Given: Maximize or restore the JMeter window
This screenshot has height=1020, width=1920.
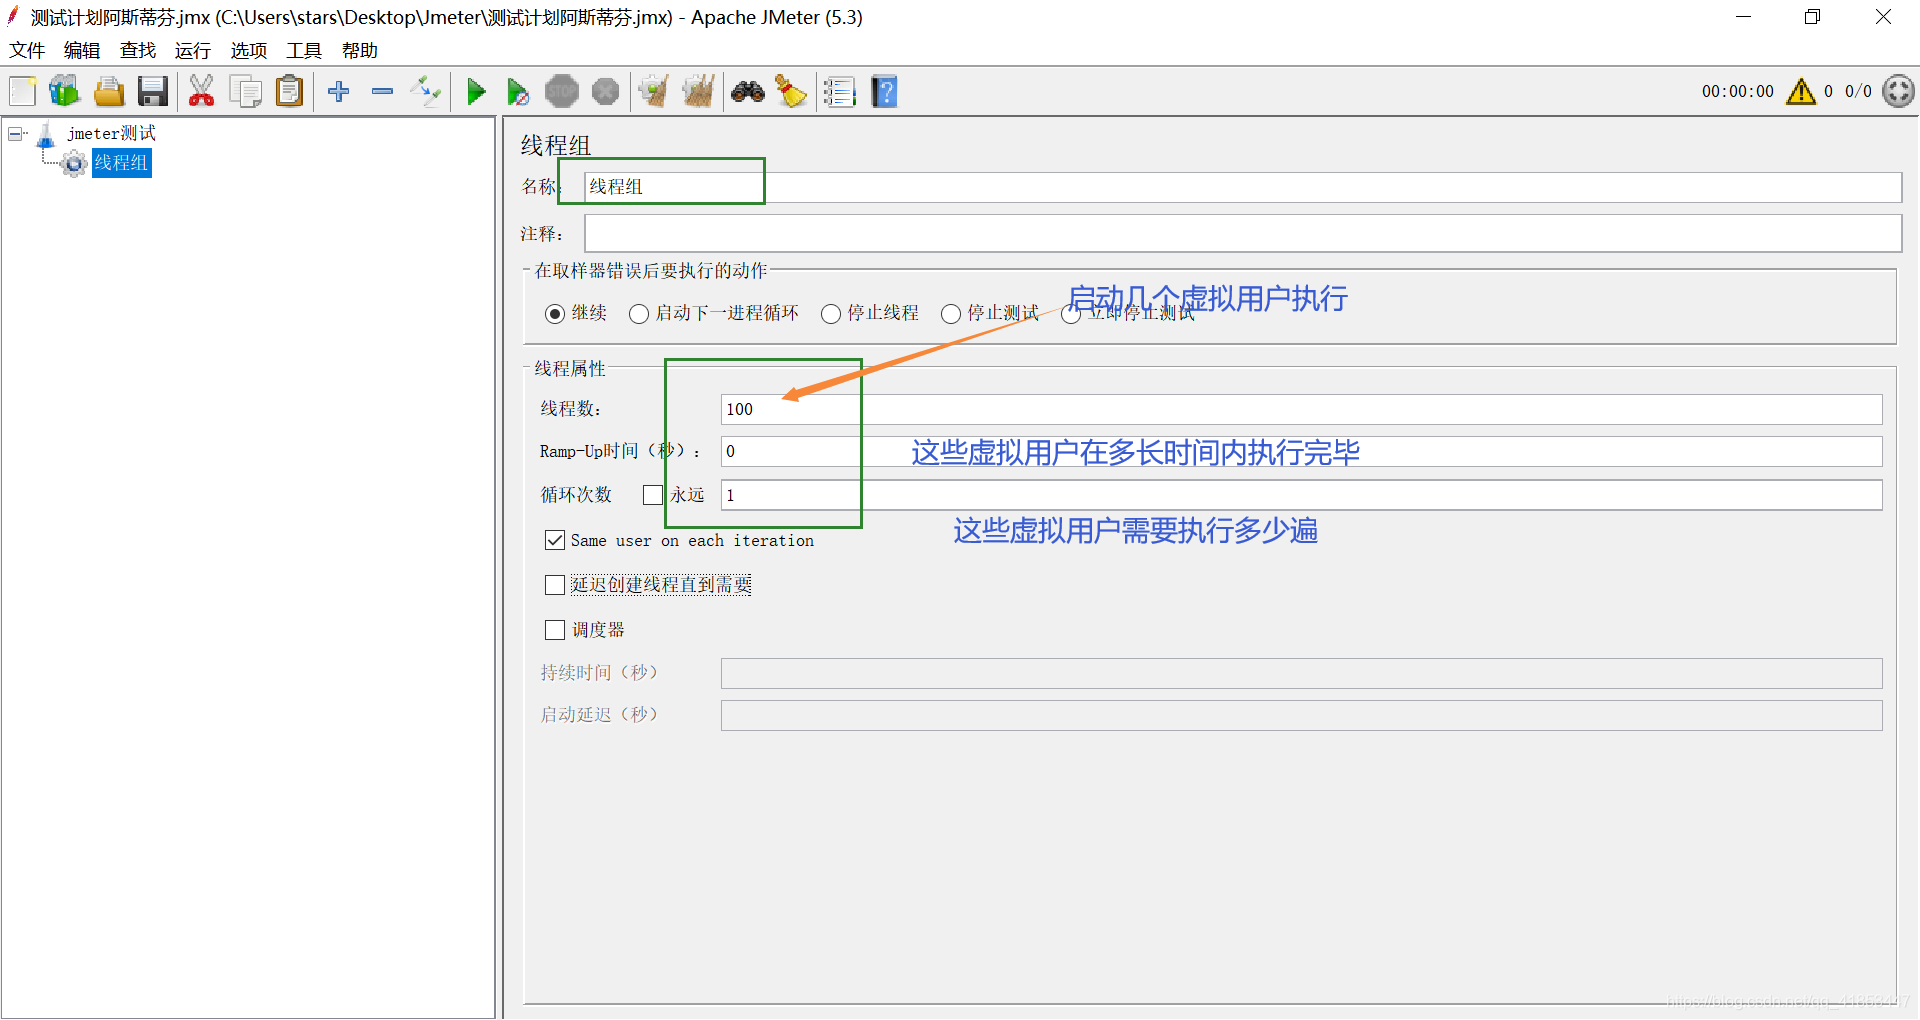Looking at the screenshot, I should click(x=1812, y=17).
